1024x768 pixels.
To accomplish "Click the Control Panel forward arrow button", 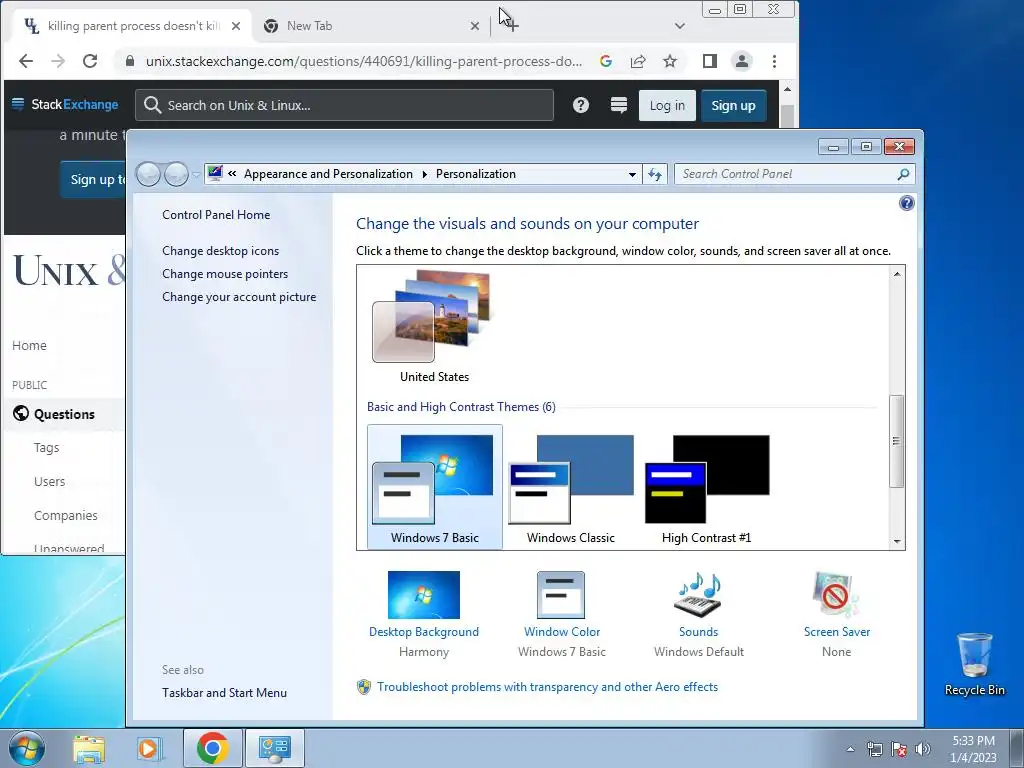I will tap(176, 174).
